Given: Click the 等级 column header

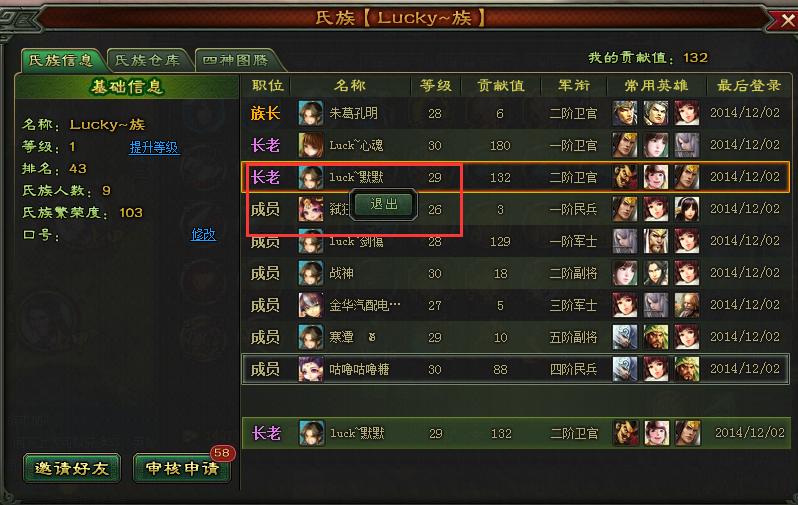Looking at the screenshot, I should (x=436, y=86).
